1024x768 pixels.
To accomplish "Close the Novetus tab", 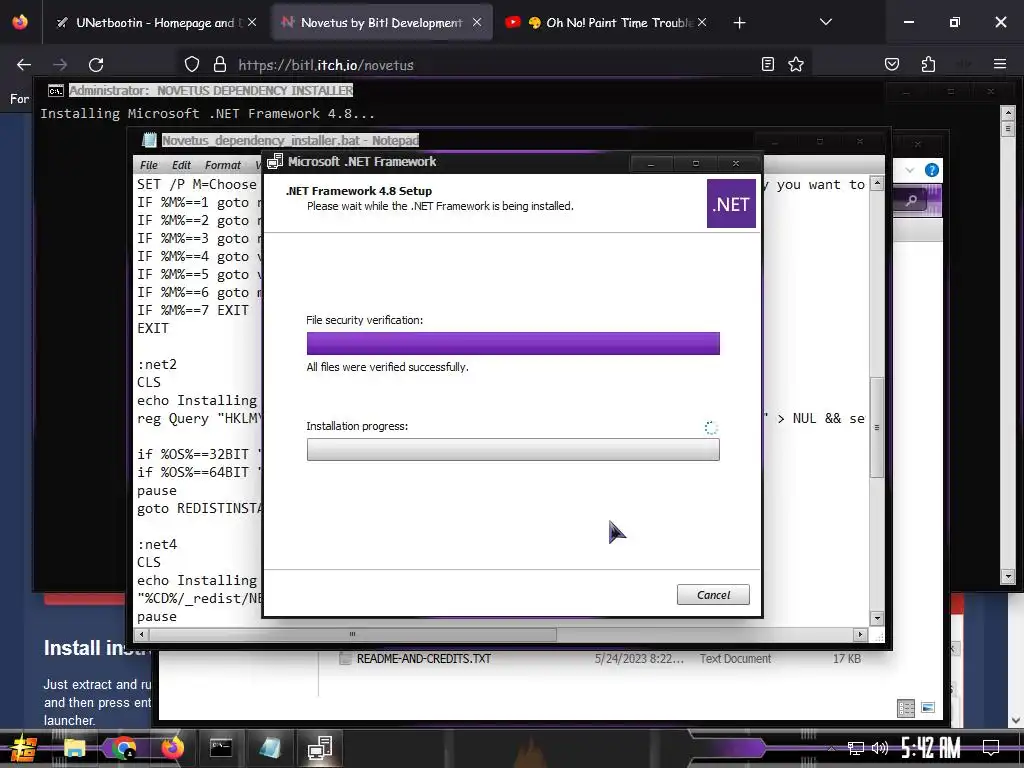I will tap(477, 22).
